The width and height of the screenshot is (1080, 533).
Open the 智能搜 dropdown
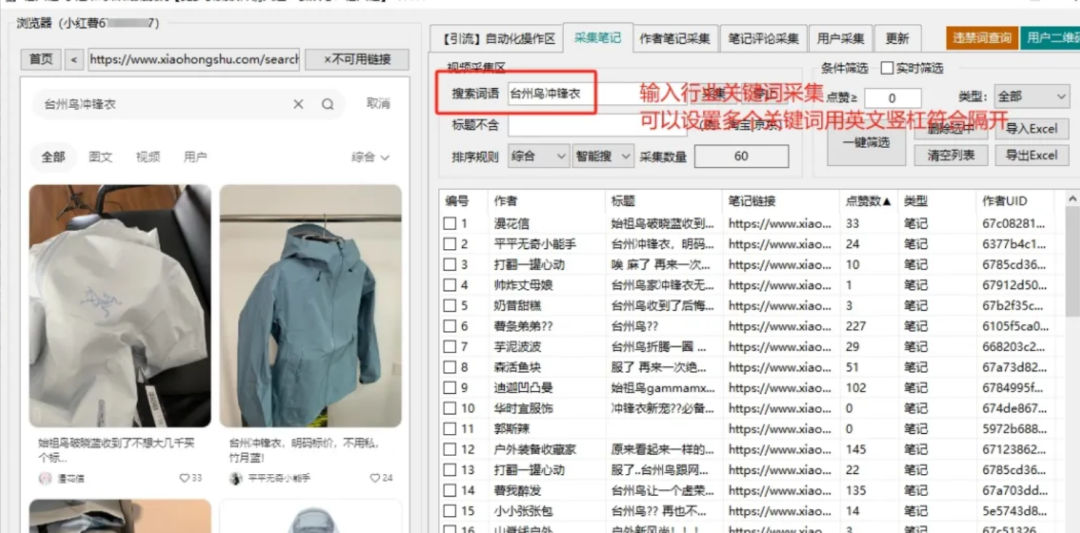(603, 156)
